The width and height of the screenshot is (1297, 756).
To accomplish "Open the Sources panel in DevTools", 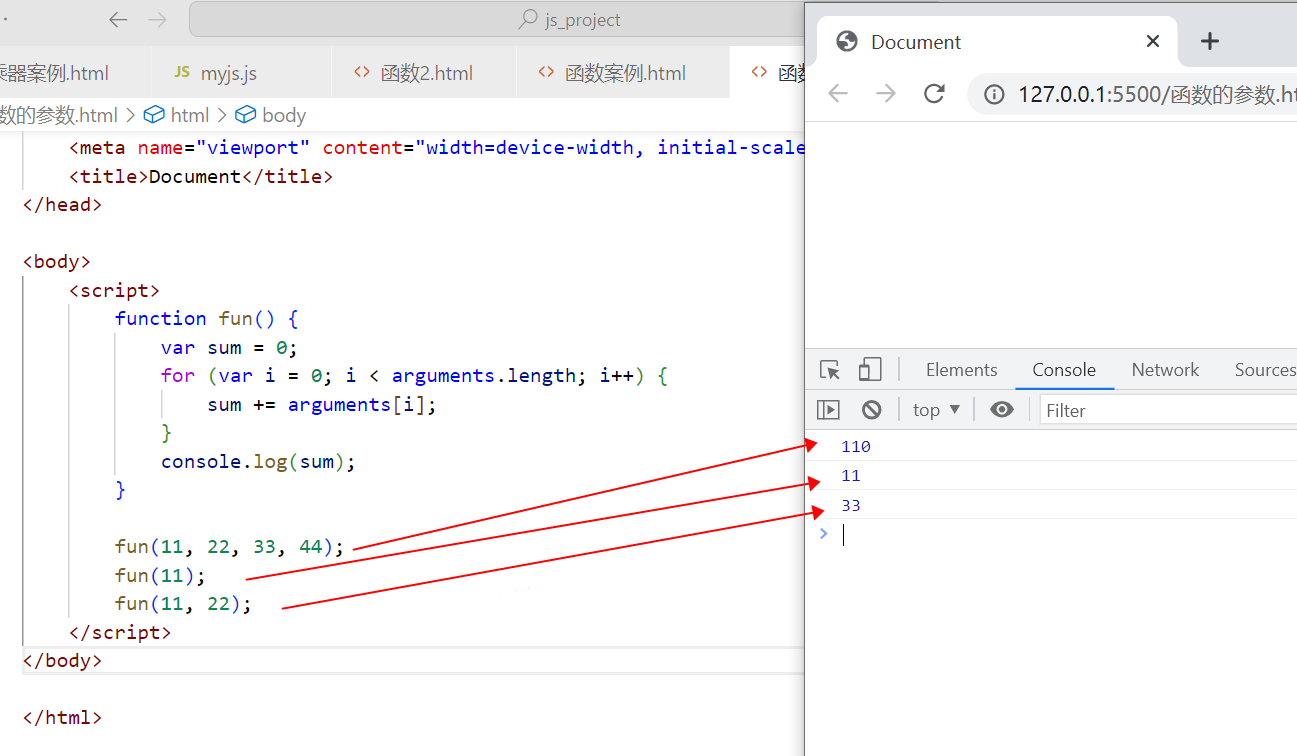I will pyautogui.click(x=1265, y=370).
